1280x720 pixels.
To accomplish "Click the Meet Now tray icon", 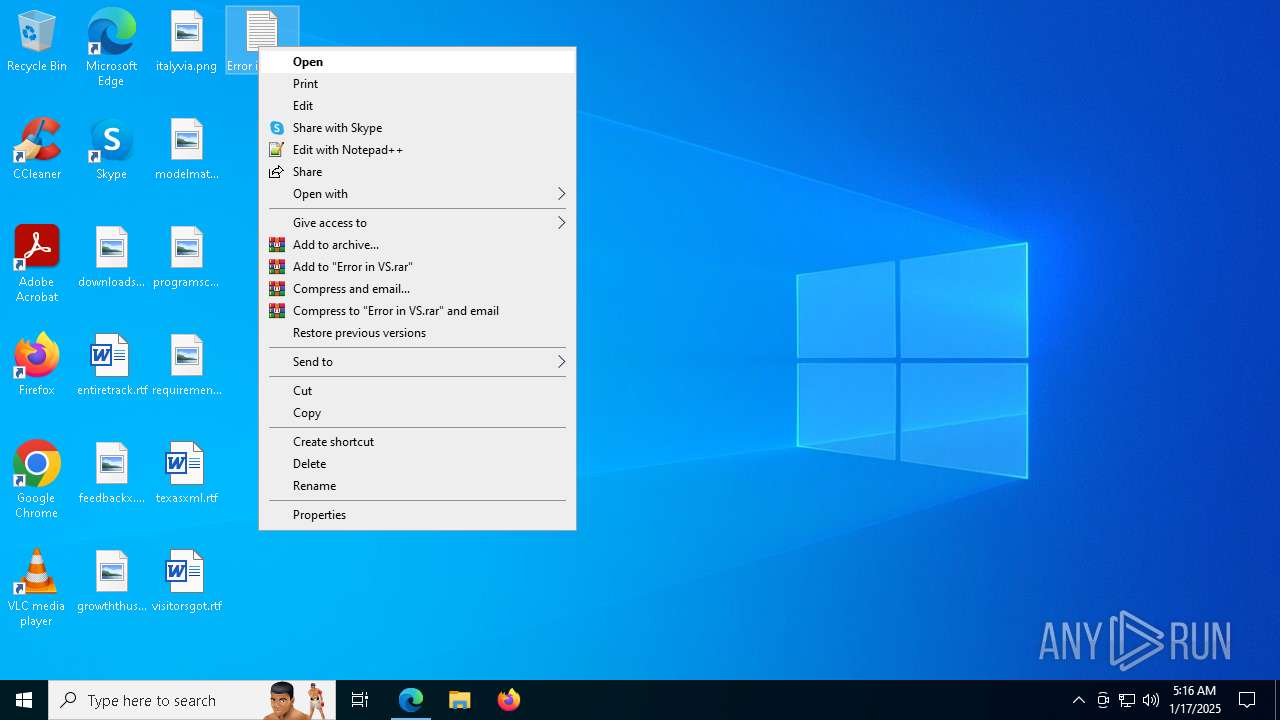I will coord(1103,700).
